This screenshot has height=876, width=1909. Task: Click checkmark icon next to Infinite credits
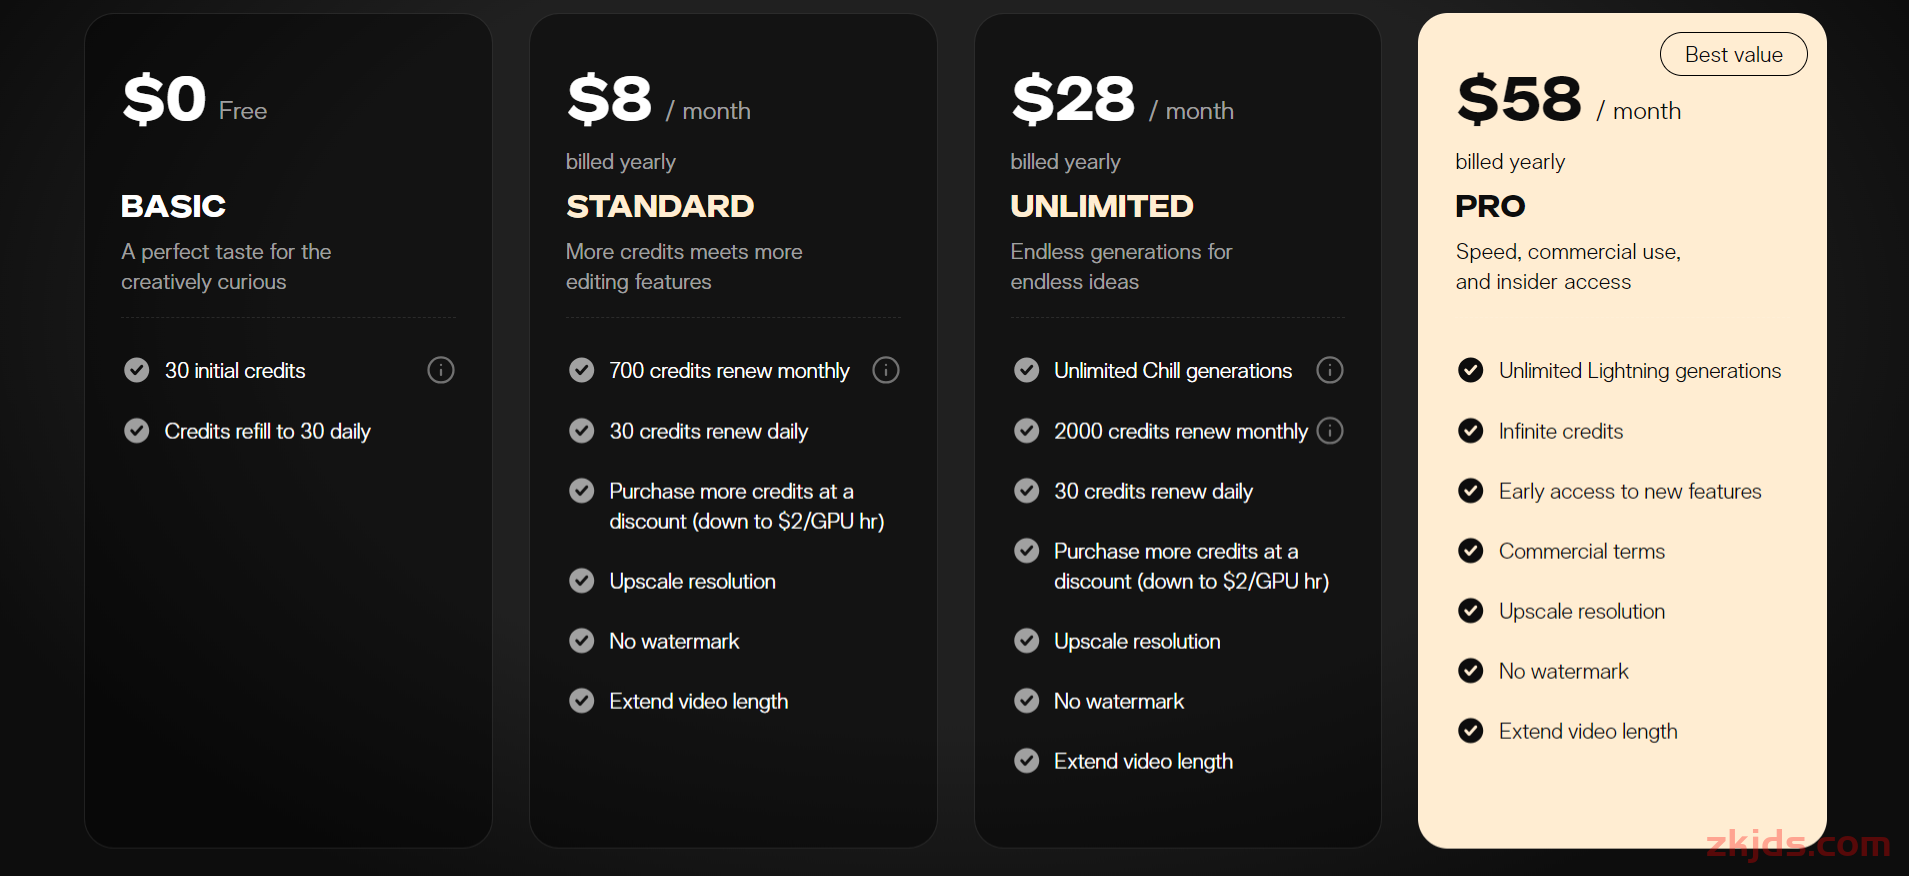(x=1471, y=431)
